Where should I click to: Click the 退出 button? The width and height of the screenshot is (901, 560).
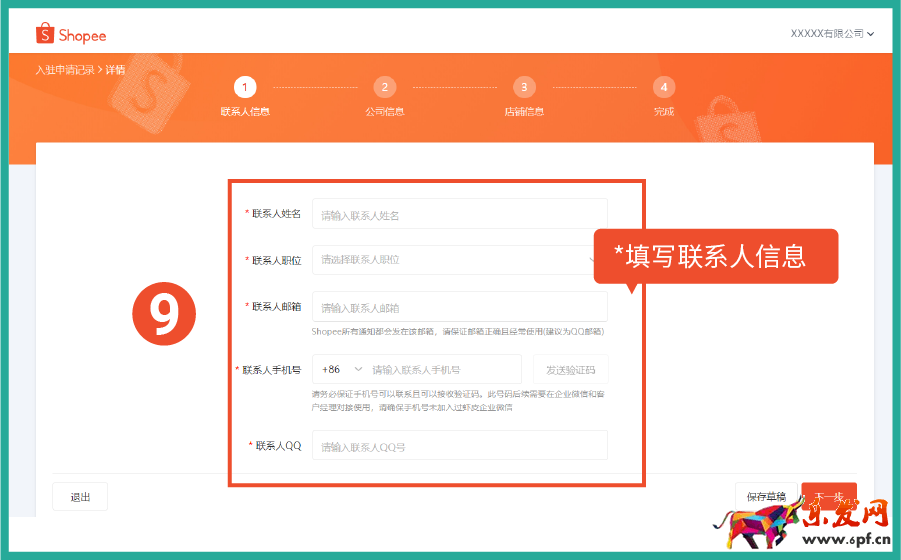coord(80,497)
